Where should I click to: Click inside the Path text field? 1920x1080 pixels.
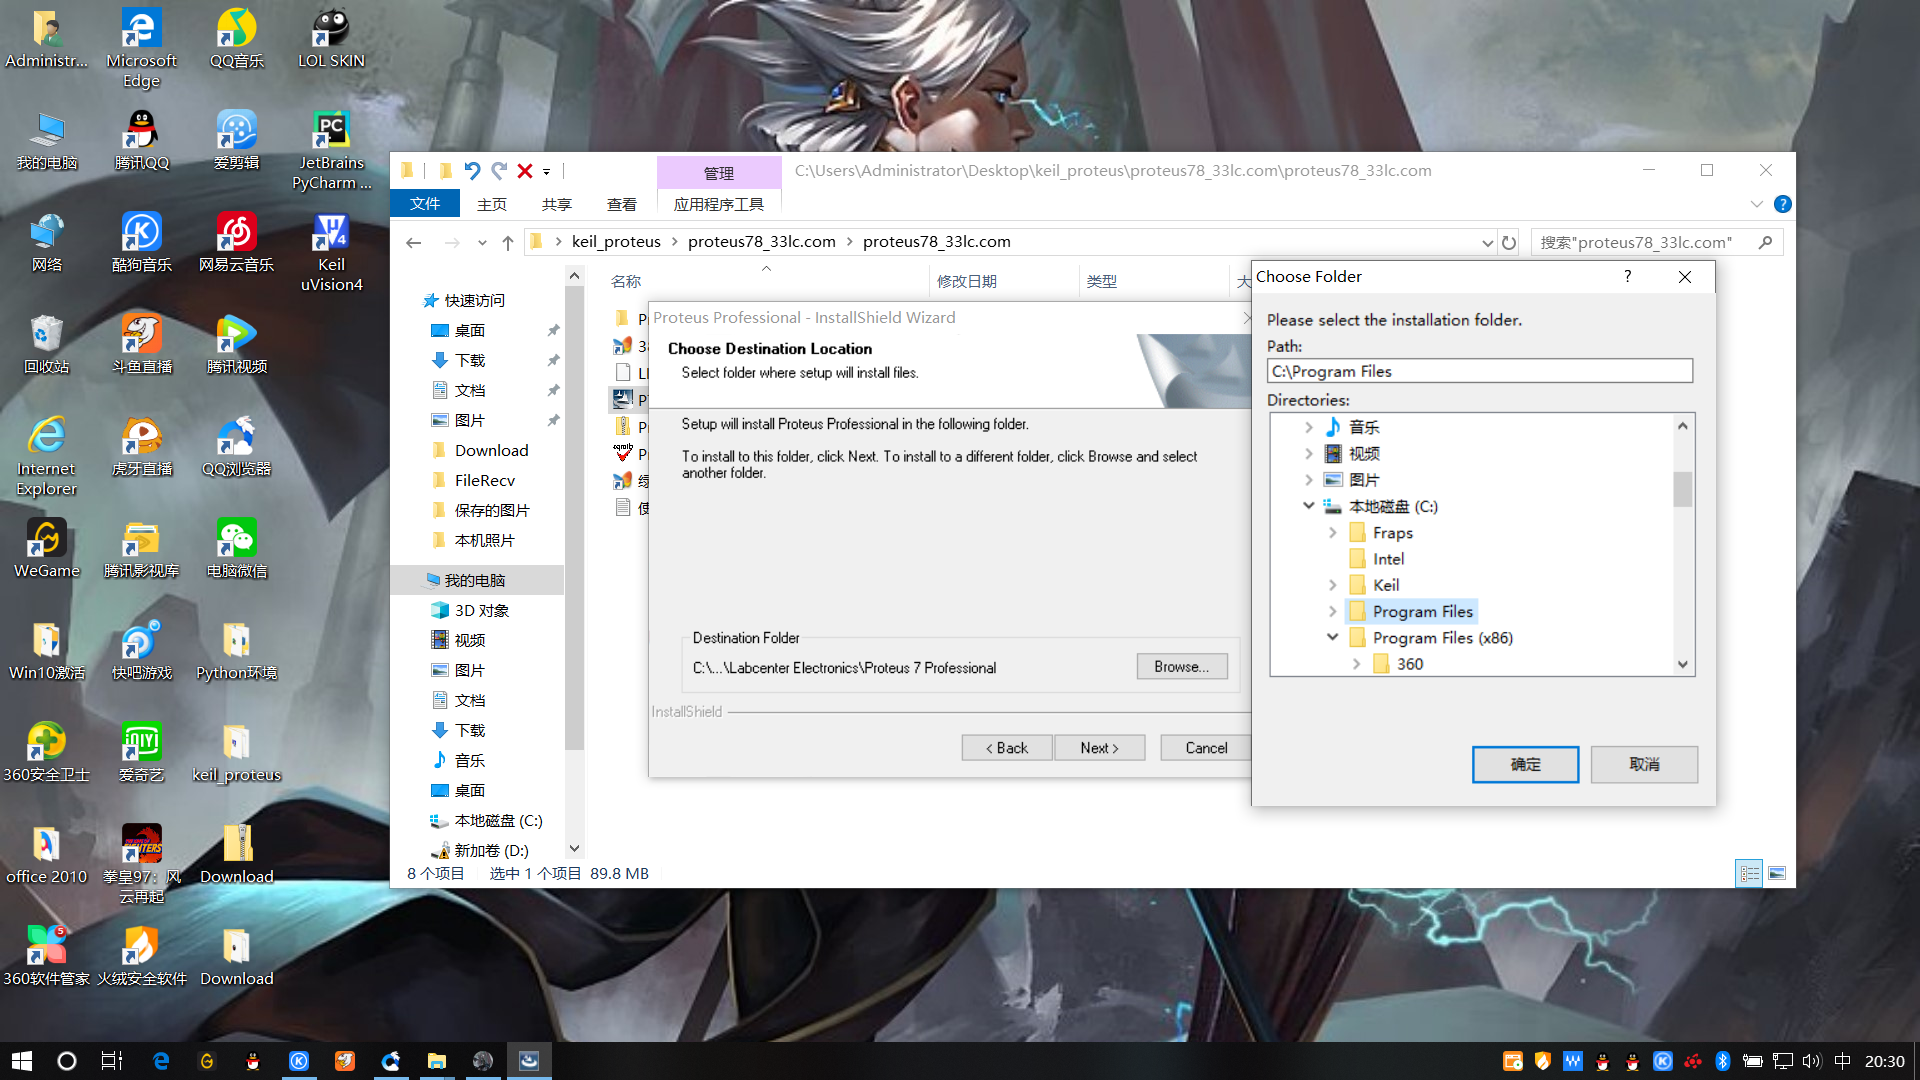tap(1478, 371)
